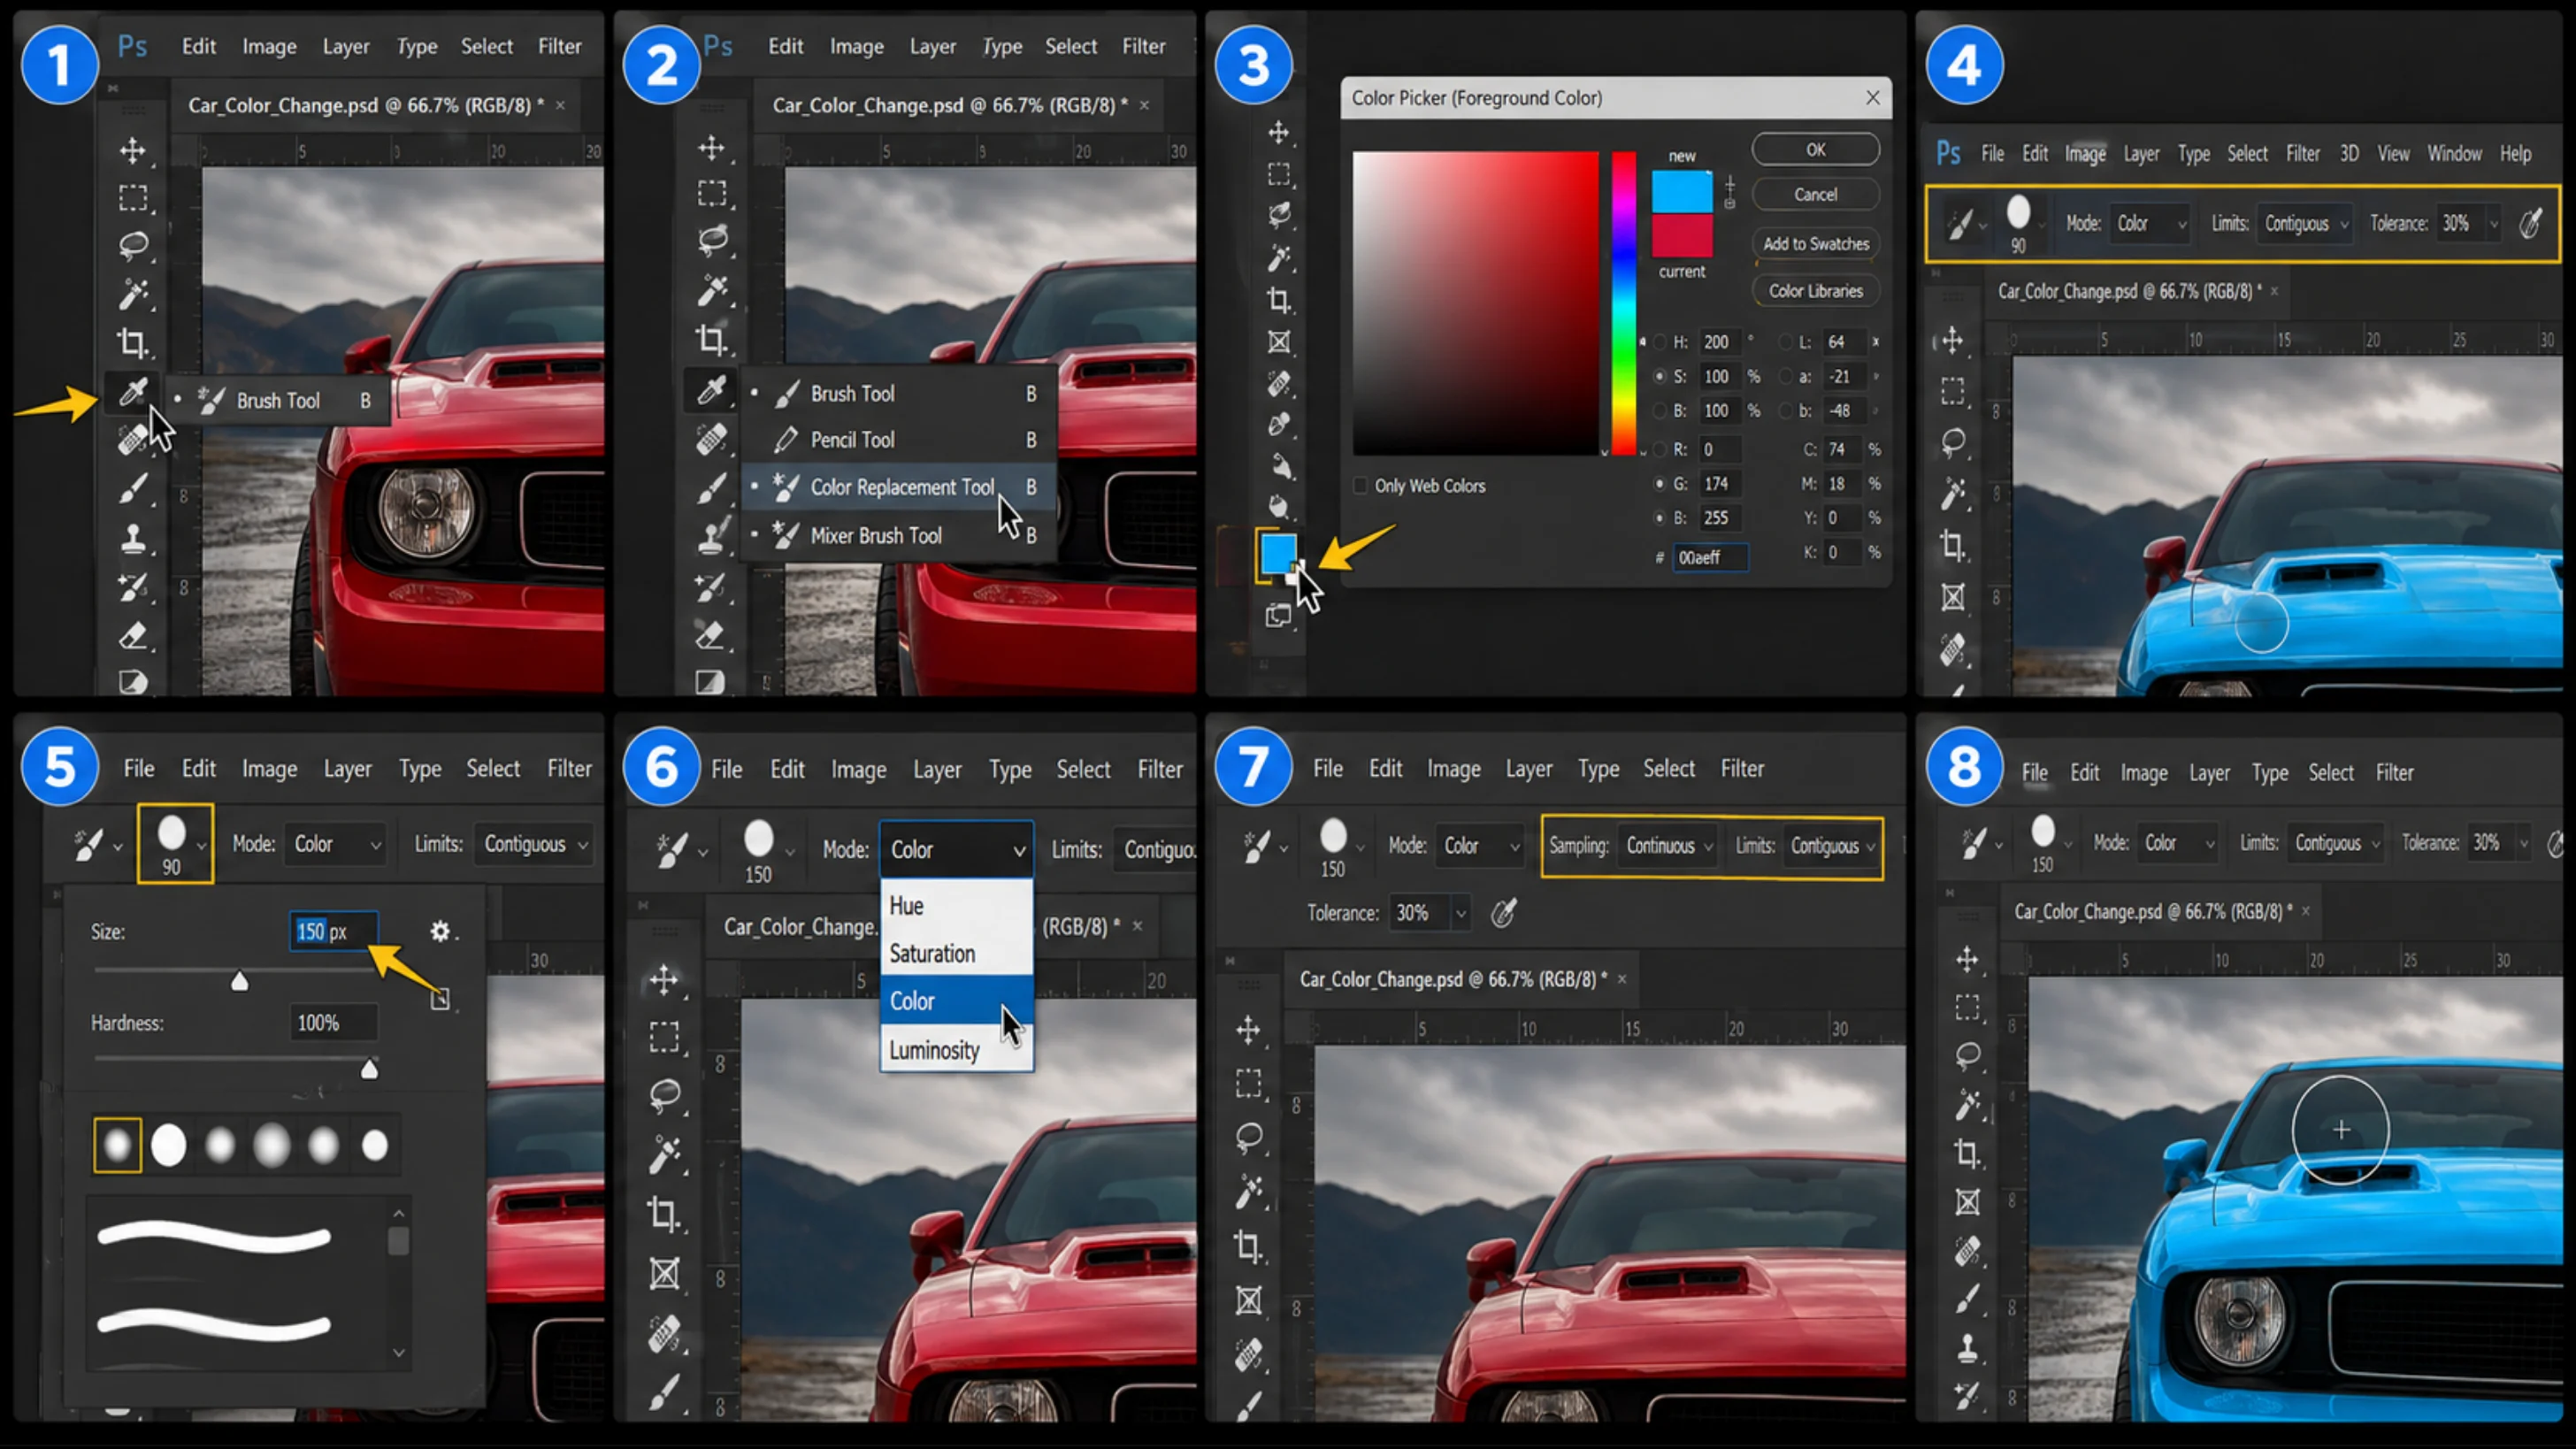Select the Lasso tool in panel 1 toolbar
The height and width of the screenshot is (1449, 2576).
[132, 245]
